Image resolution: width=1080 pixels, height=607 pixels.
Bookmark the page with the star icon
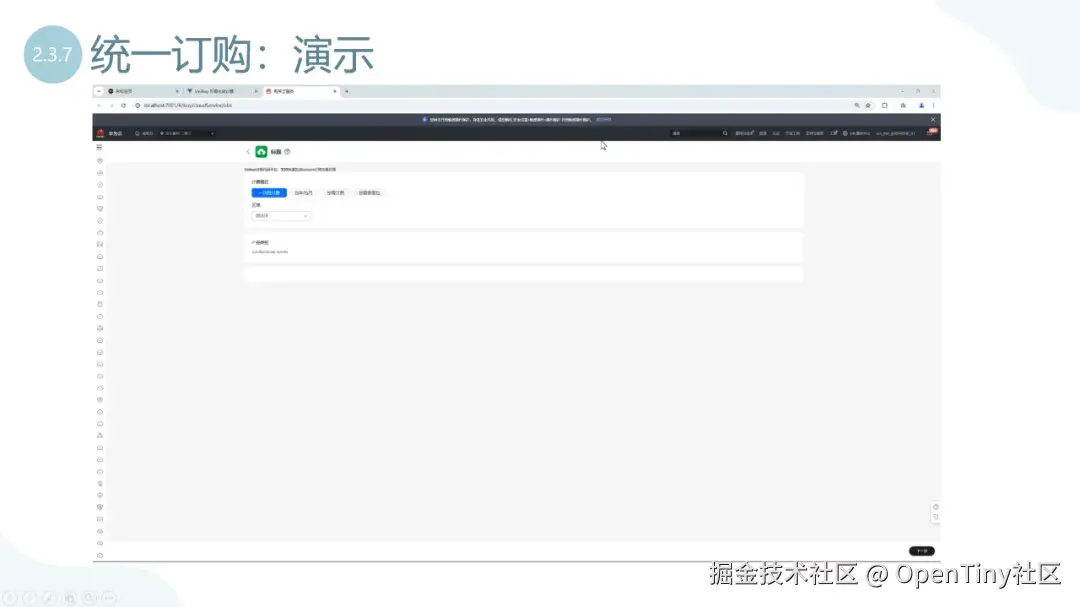868,105
